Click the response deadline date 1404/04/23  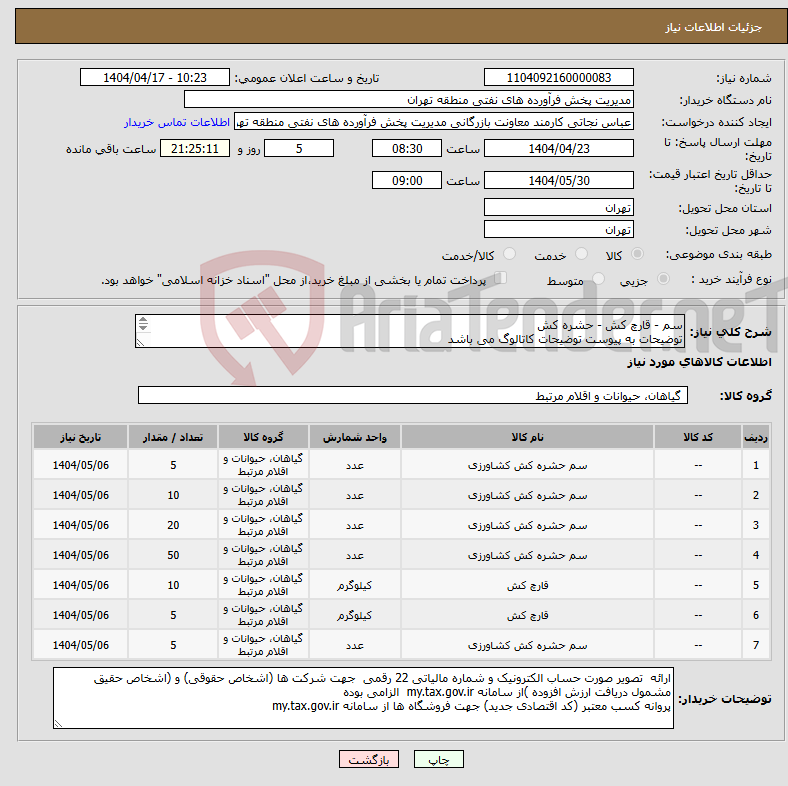(x=559, y=148)
